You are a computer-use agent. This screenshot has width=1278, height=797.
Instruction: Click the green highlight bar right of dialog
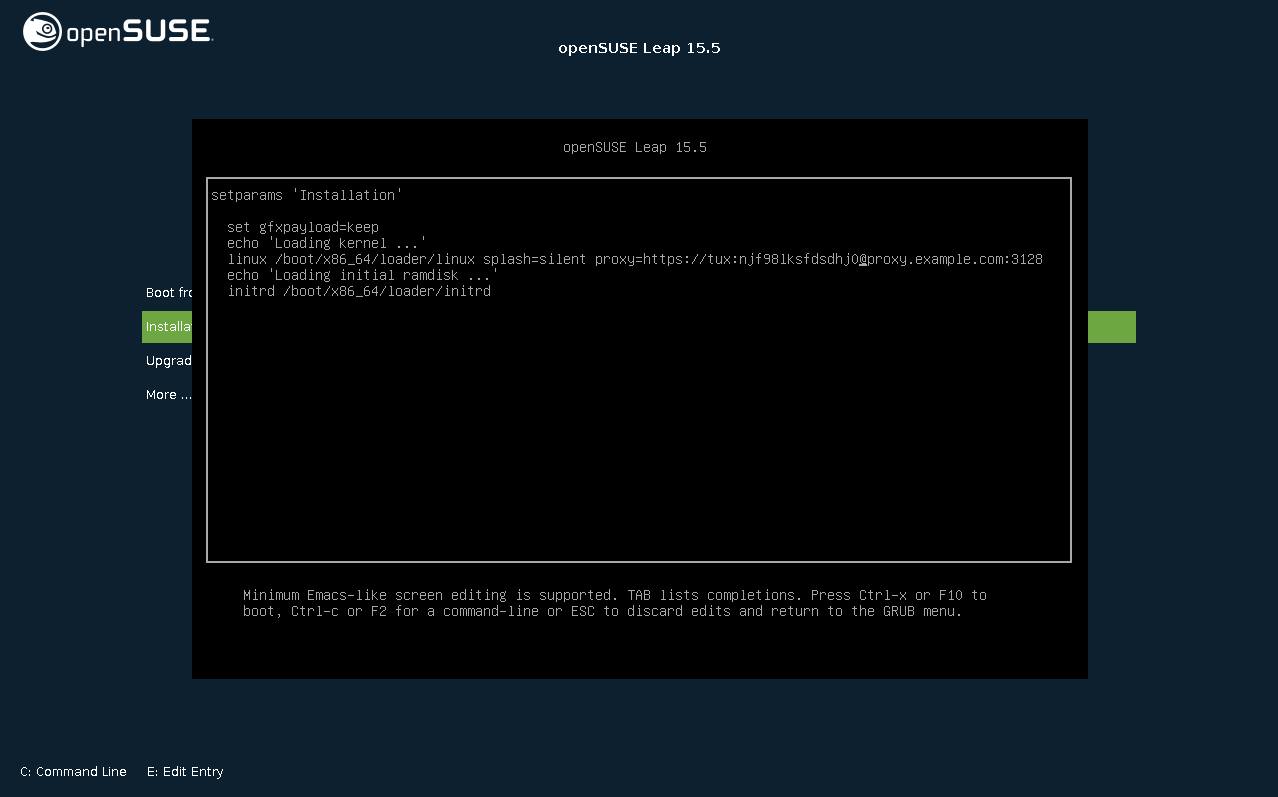[1111, 327]
